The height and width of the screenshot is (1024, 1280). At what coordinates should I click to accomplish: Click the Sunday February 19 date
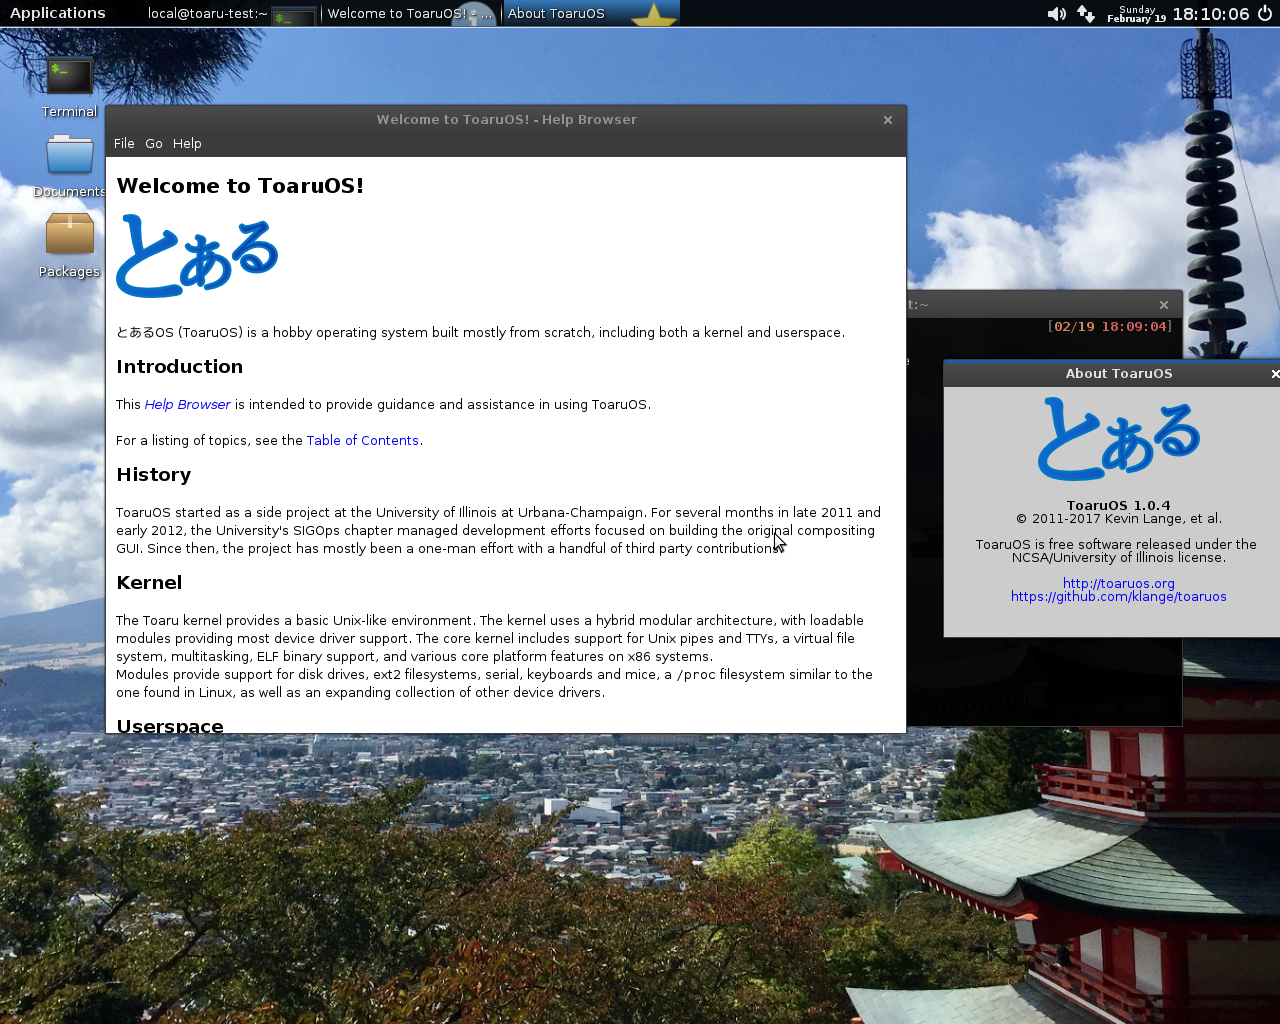(x=1137, y=14)
